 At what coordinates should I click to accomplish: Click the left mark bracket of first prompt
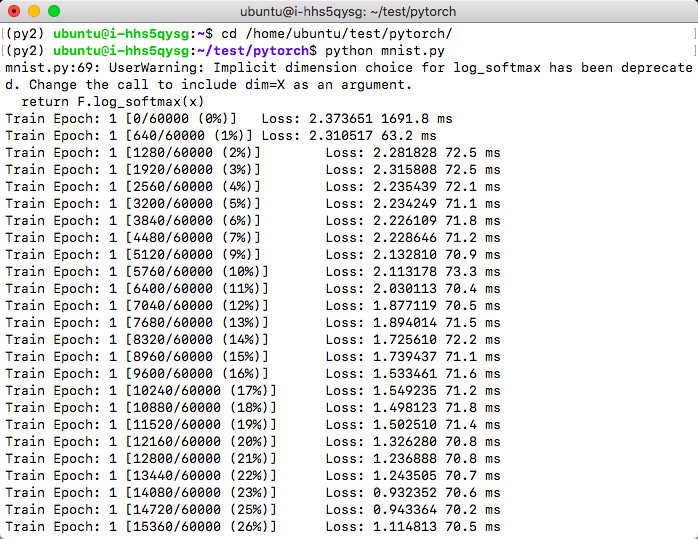[4, 34]
